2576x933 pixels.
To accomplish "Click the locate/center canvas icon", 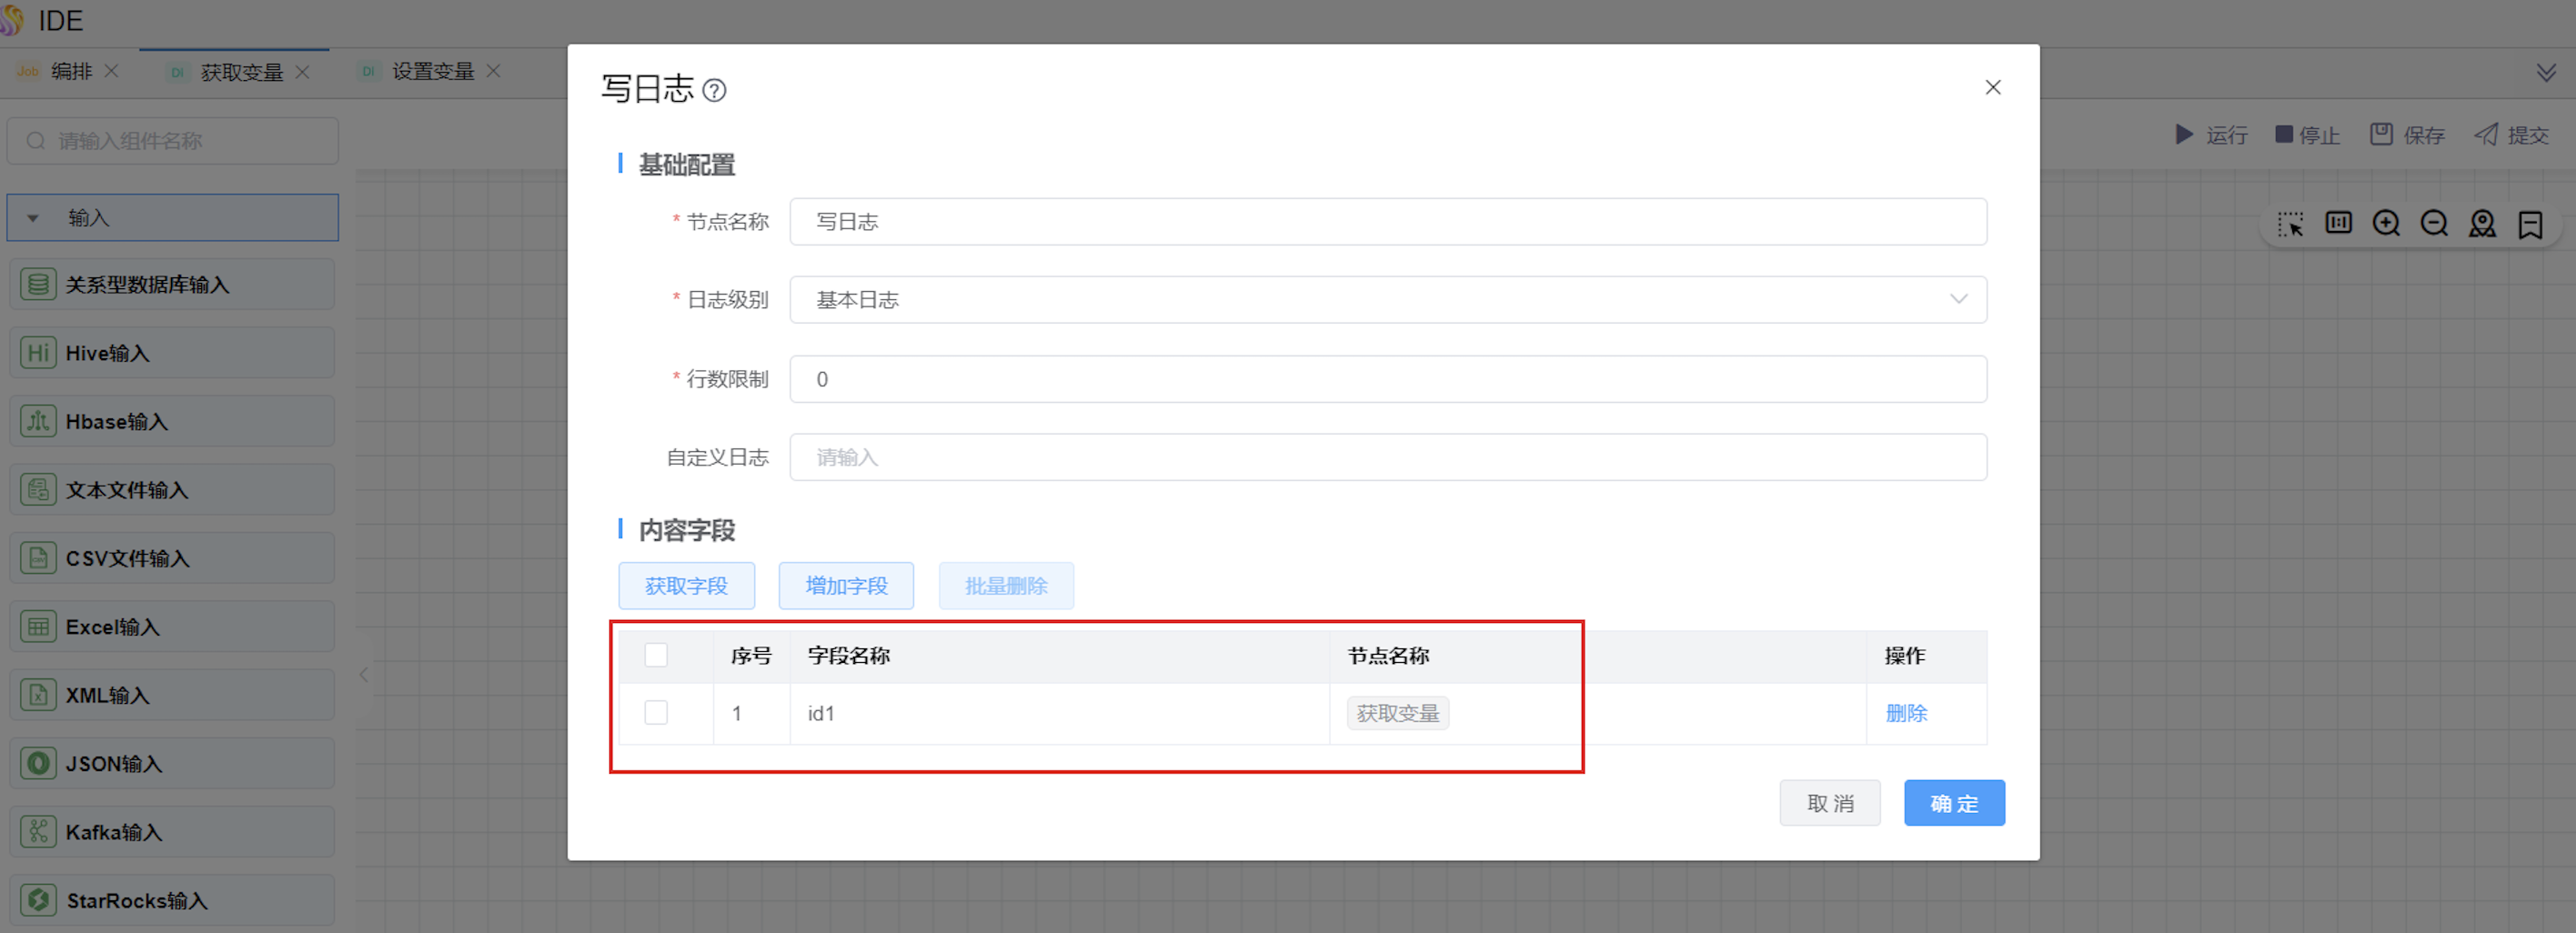I will click(2483, 224).
